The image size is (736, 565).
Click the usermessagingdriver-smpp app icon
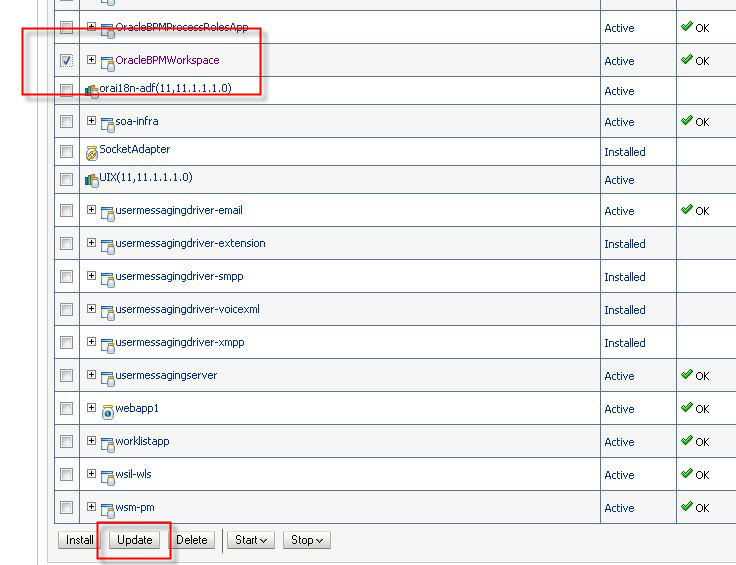(x=108, y=280)
